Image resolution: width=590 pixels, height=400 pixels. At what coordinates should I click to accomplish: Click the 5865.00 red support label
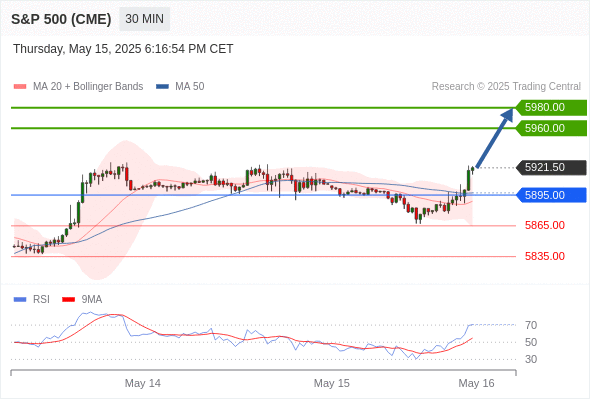pos(545,225)
